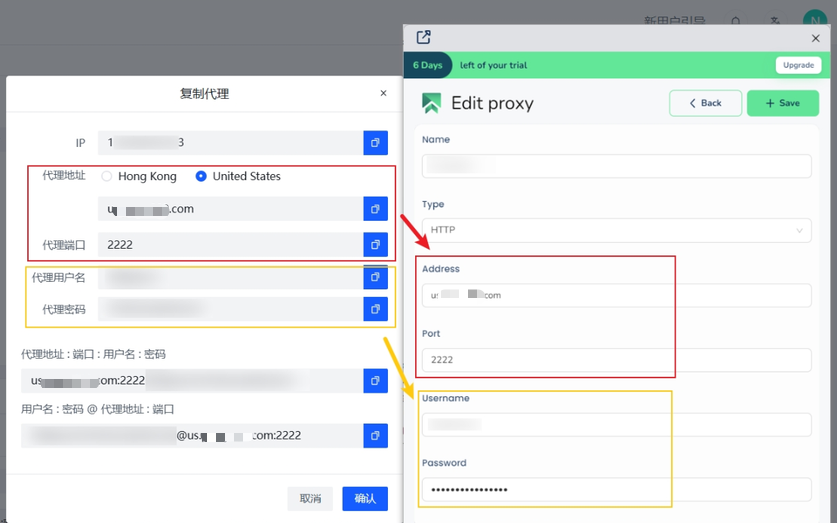Viewport: 837px width, 523px height.
Task: Select the Hong Kong radio option
Action: pos(107,176)
